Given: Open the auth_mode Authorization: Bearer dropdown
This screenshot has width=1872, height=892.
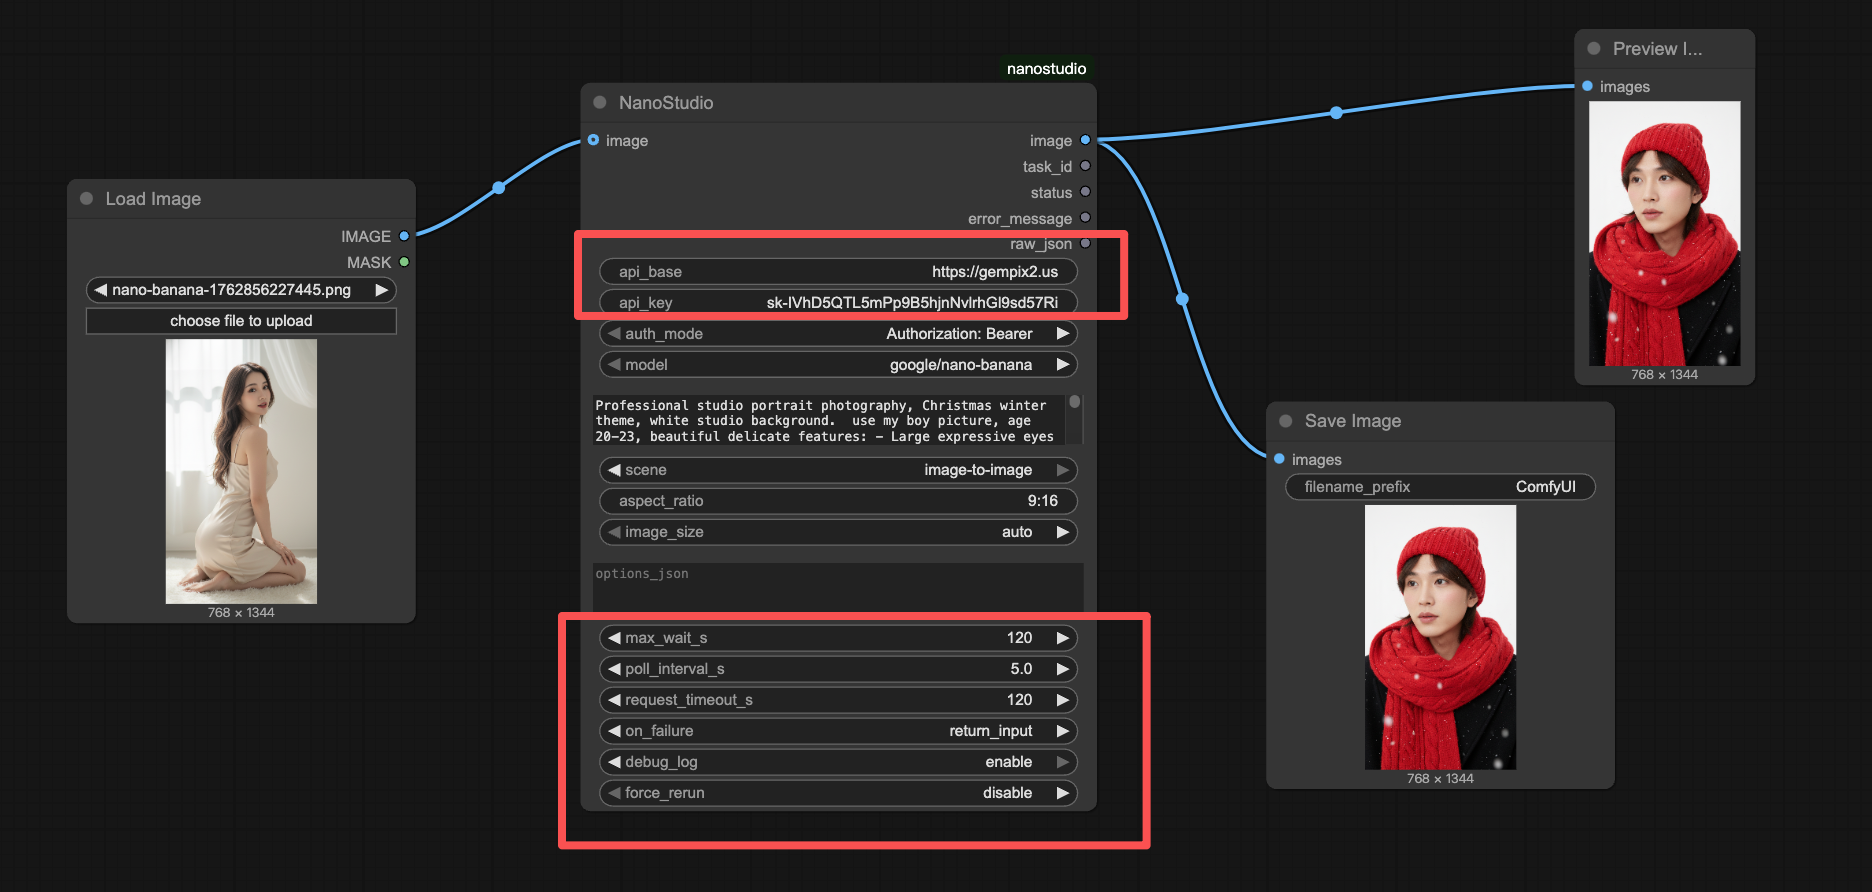Looking at the screenshot, I should [x=838, y=334].
